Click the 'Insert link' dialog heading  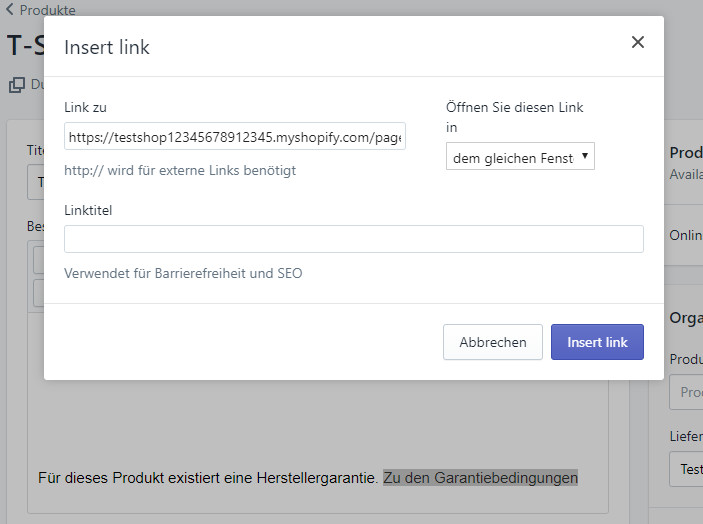107,47
